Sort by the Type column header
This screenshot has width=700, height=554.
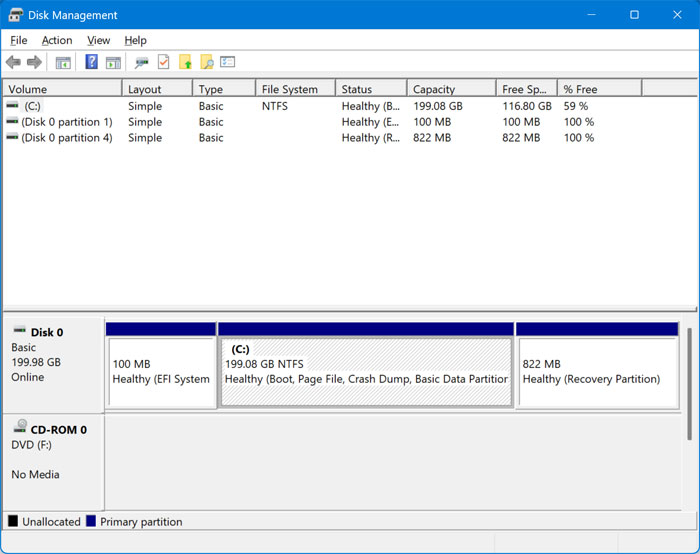tap(224, 89)
